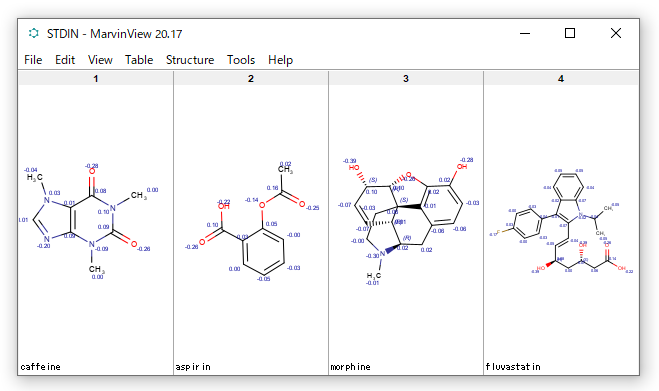Image resolution: width=659 pixels, height=391 pixels.
Task: Open the Tools menu
Action: coord(241,60)
